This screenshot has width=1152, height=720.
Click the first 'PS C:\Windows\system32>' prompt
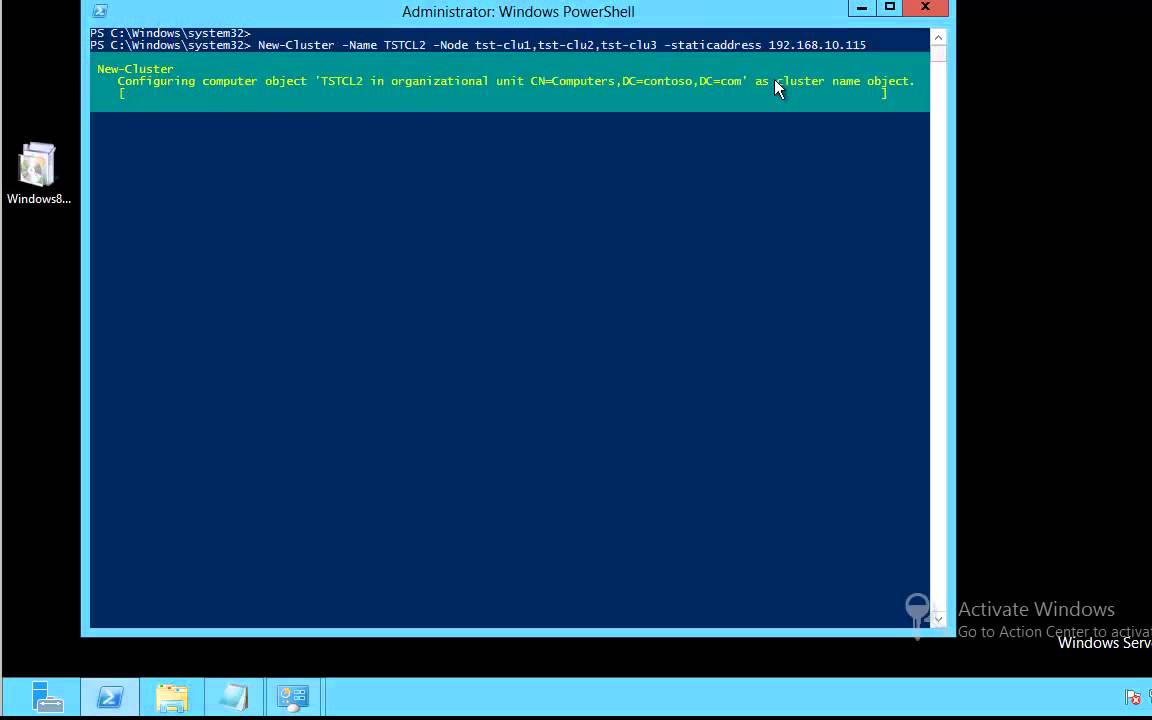coord(170,33)
